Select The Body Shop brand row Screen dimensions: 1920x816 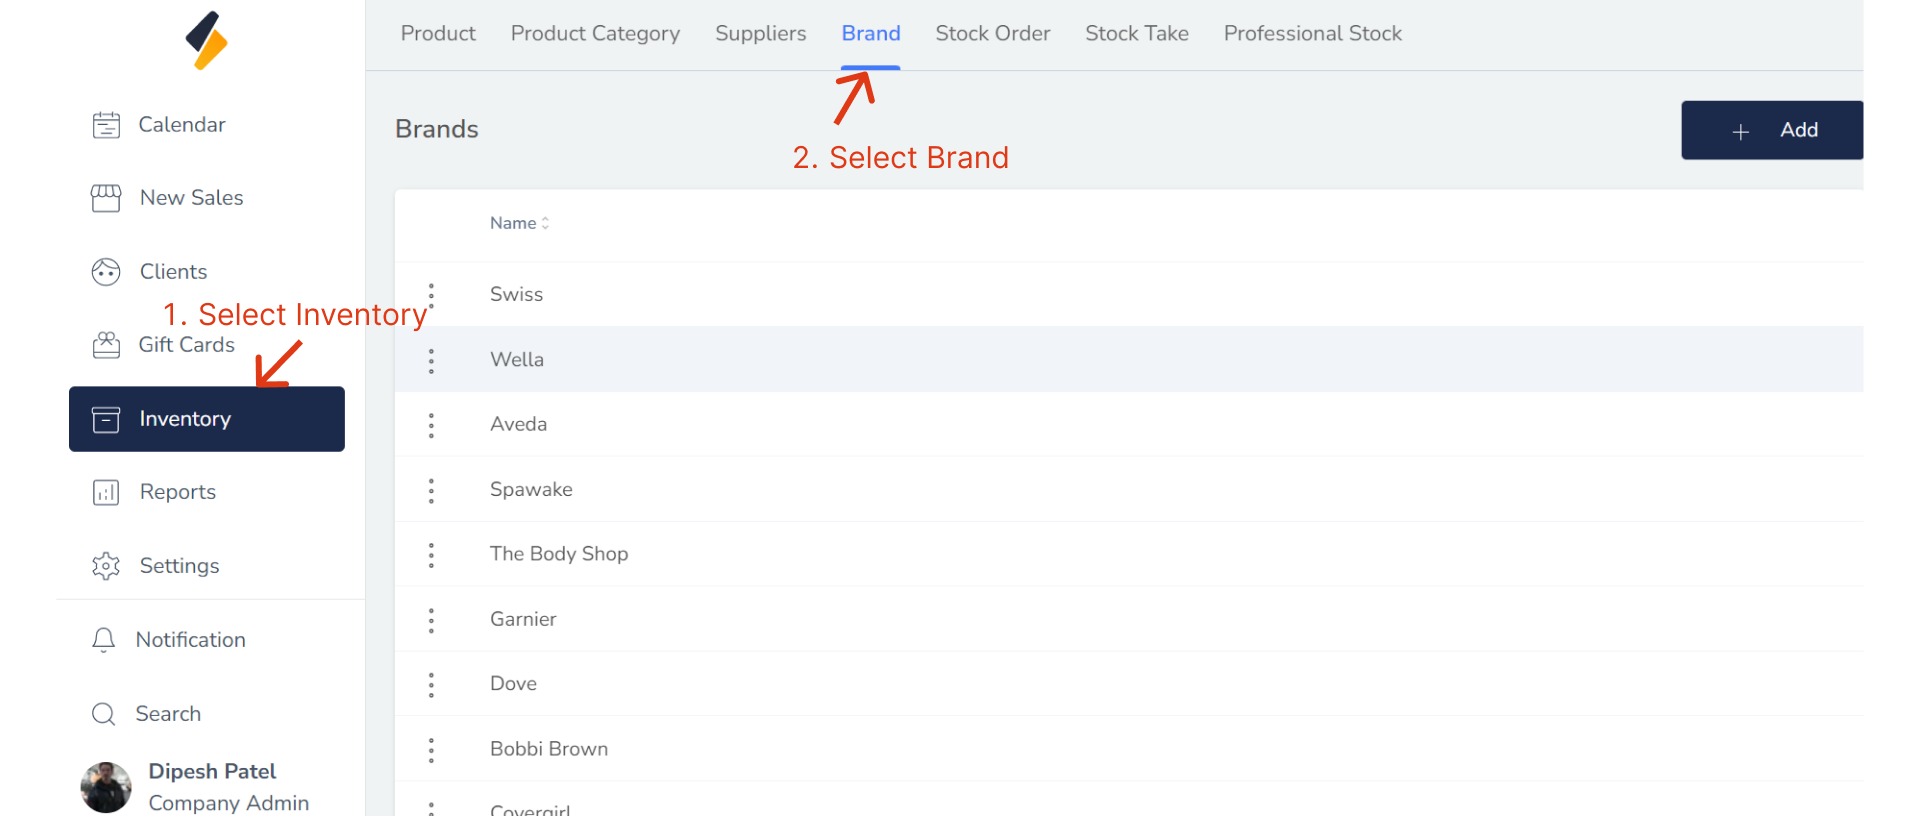[559, 554]
